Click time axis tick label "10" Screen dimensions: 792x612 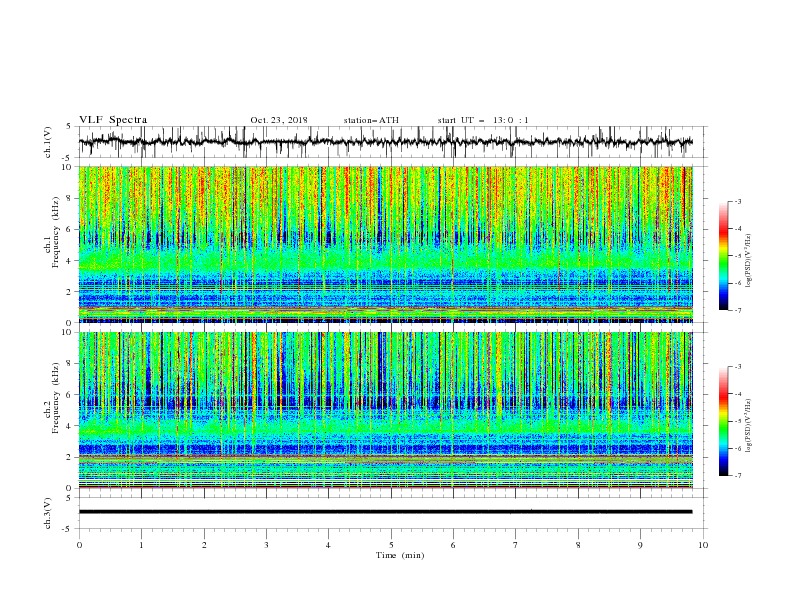point(703,545)
